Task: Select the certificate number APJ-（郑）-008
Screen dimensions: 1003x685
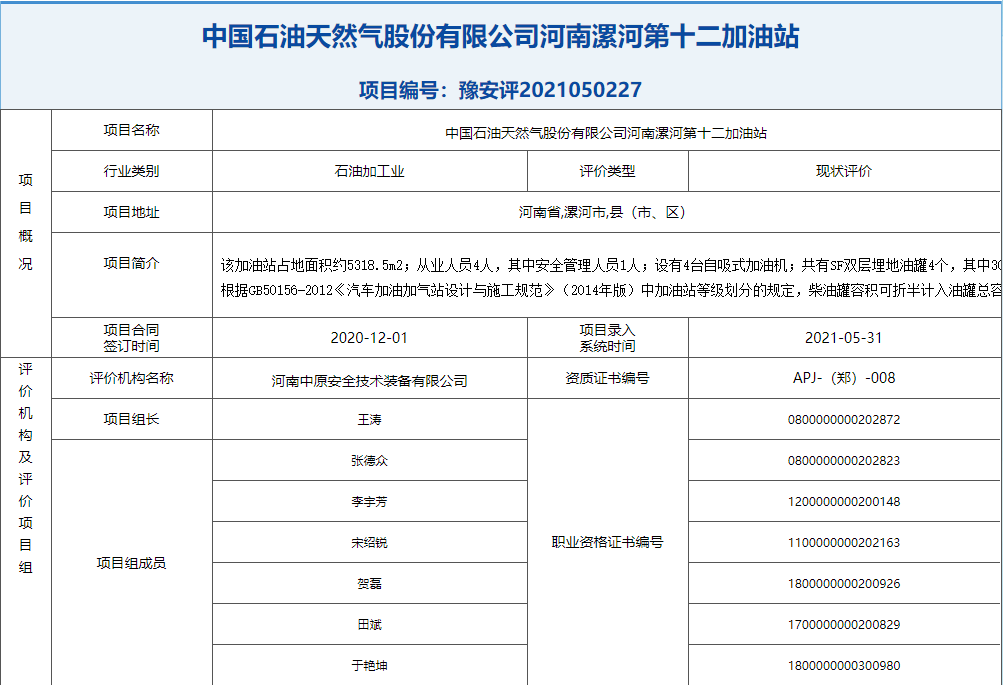Action: coord(843,378)
